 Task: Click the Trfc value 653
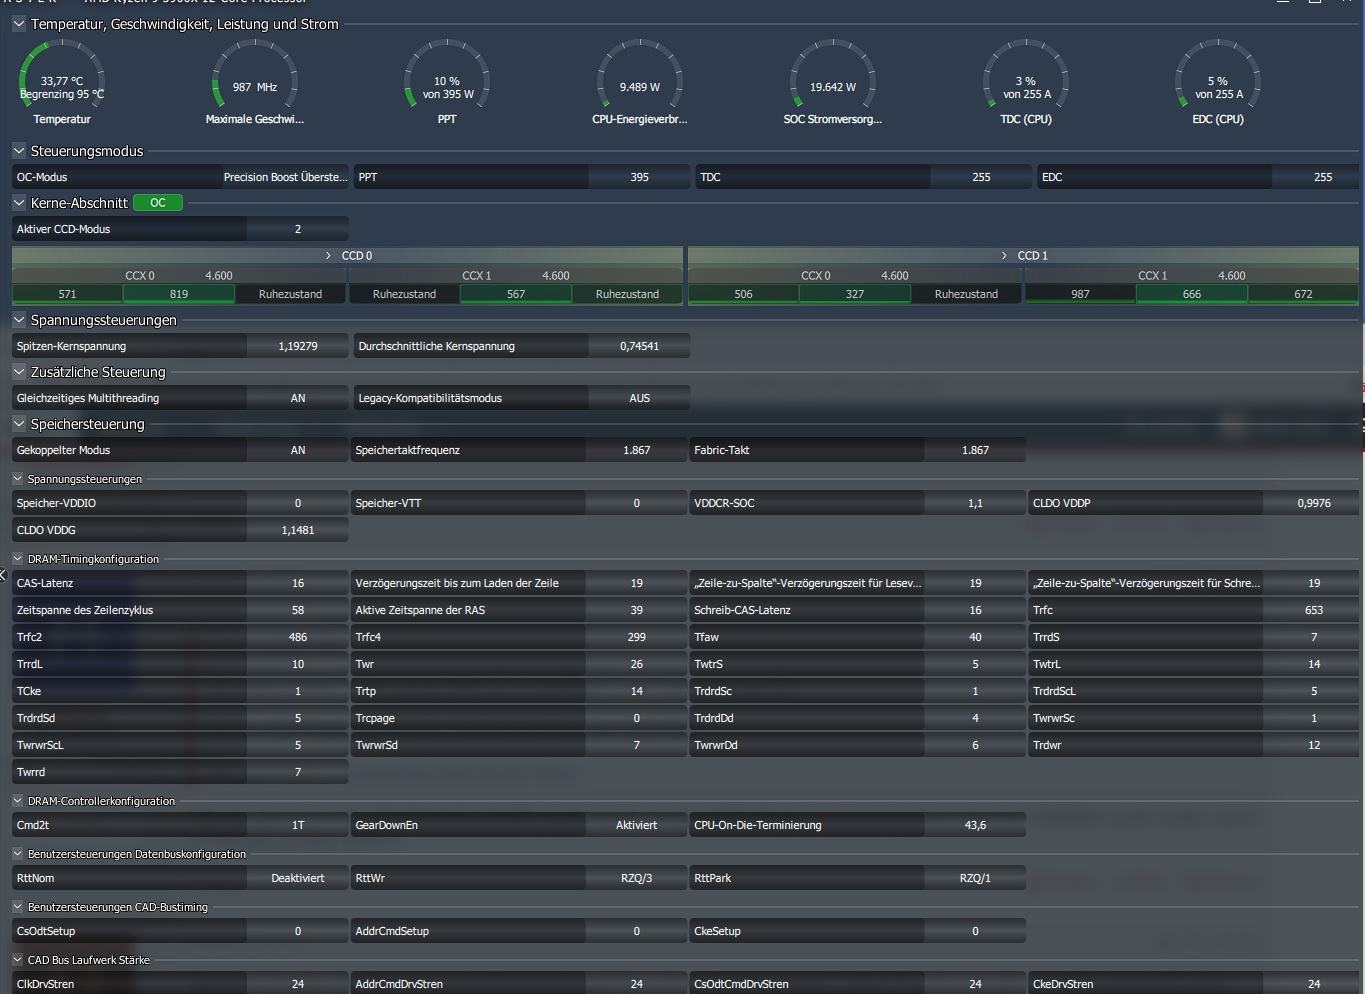click(1314, 610)
